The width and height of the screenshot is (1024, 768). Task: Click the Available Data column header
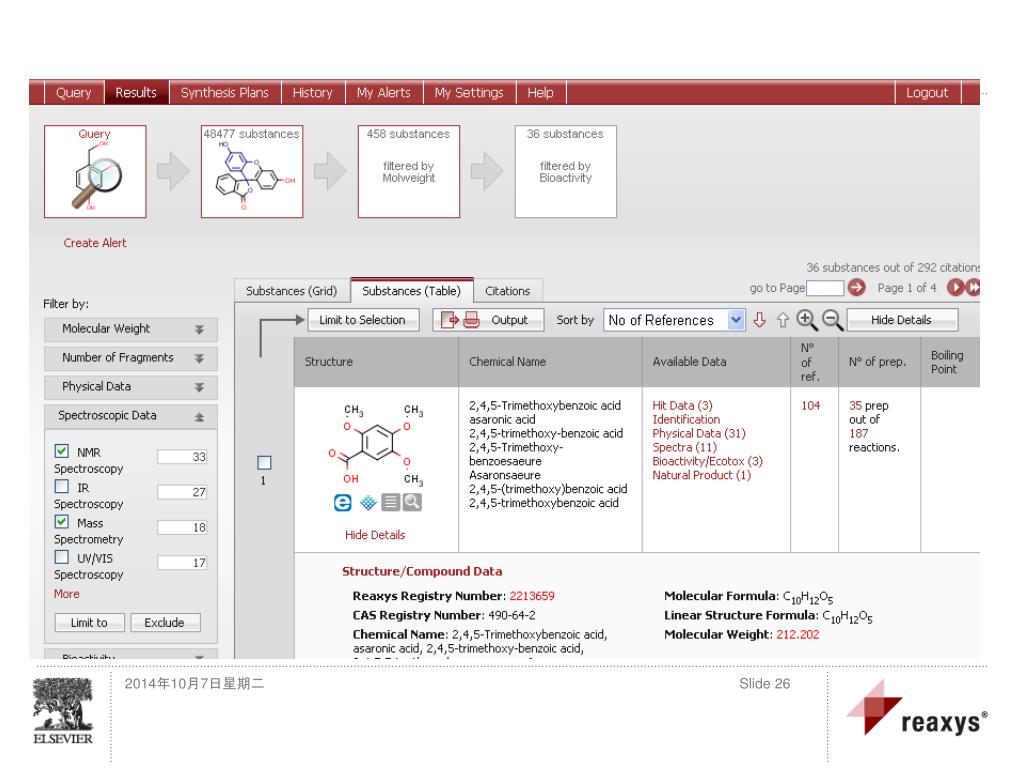coord(716,362)
